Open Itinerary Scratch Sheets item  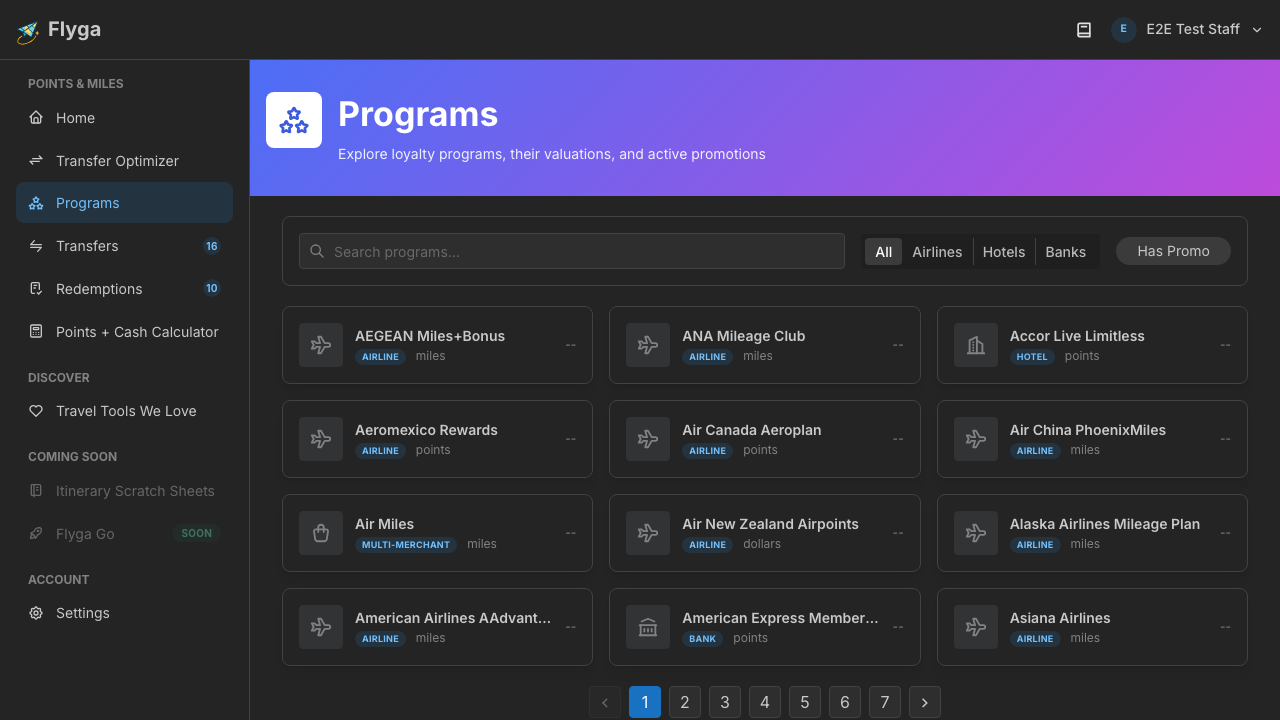(124, 491)
